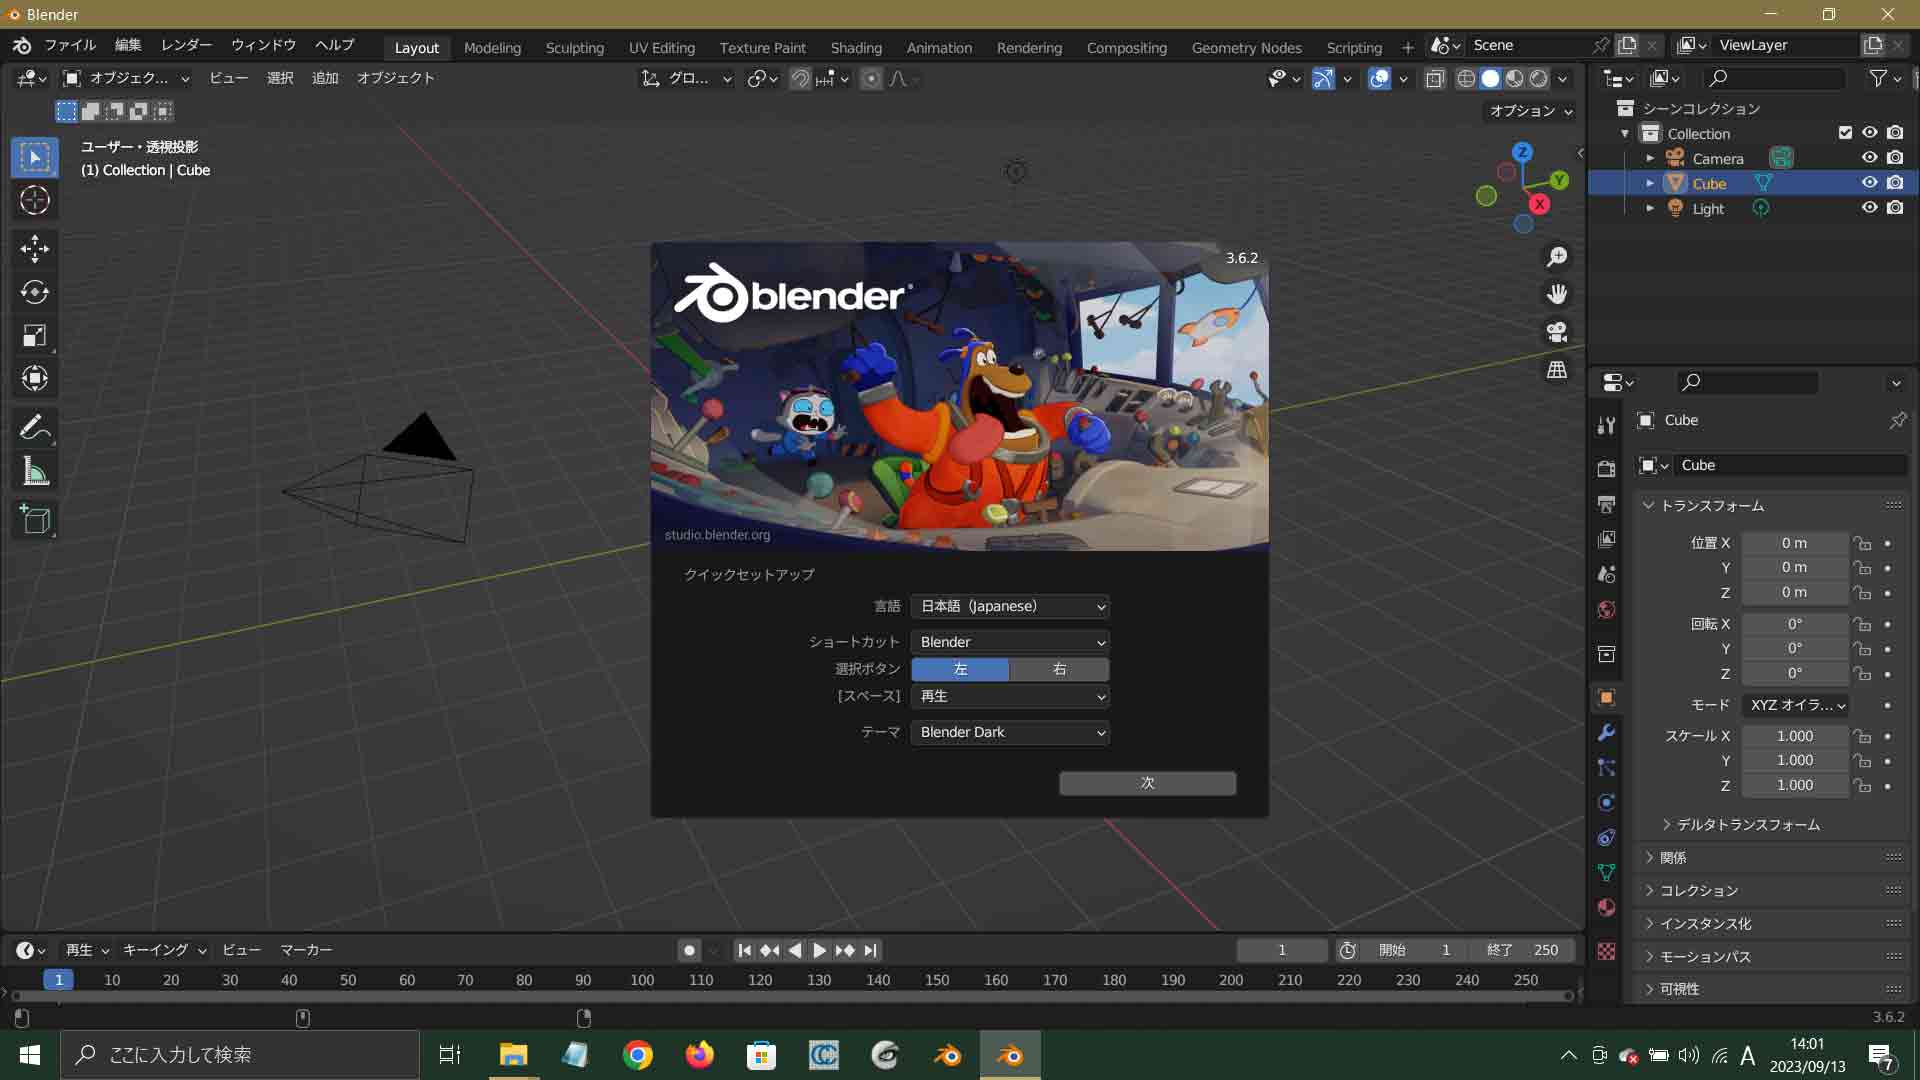Screen dimensions: 1920x1080
Task: Select 右 for the select button option
Action: click(x=1059, y=669)
